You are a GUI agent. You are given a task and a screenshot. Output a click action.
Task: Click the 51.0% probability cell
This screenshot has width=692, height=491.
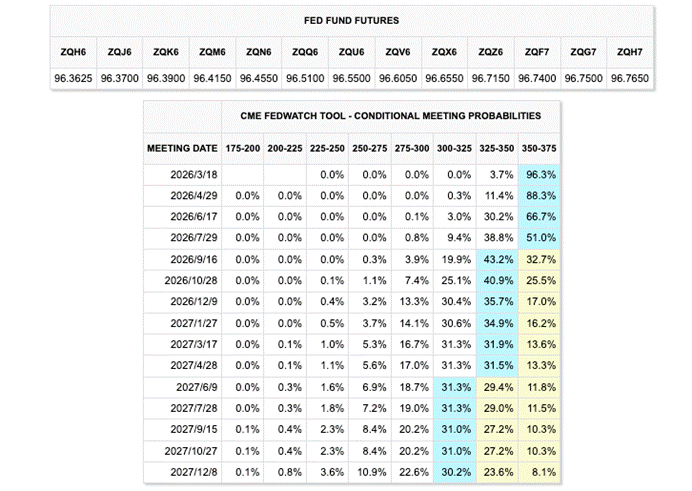tap(539, 238)
